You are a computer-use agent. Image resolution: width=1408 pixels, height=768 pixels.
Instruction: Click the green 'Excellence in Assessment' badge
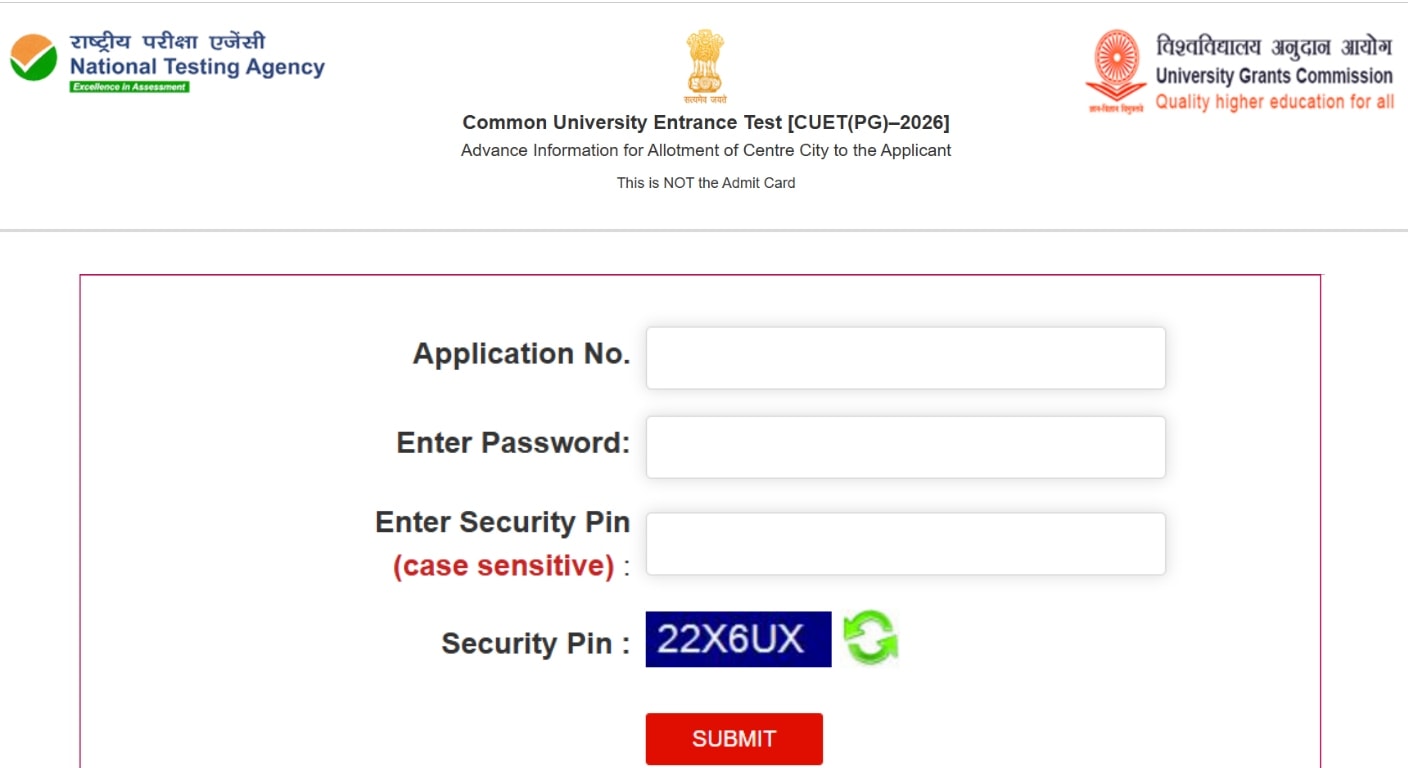pyautogui.click(x=129, y=87)
